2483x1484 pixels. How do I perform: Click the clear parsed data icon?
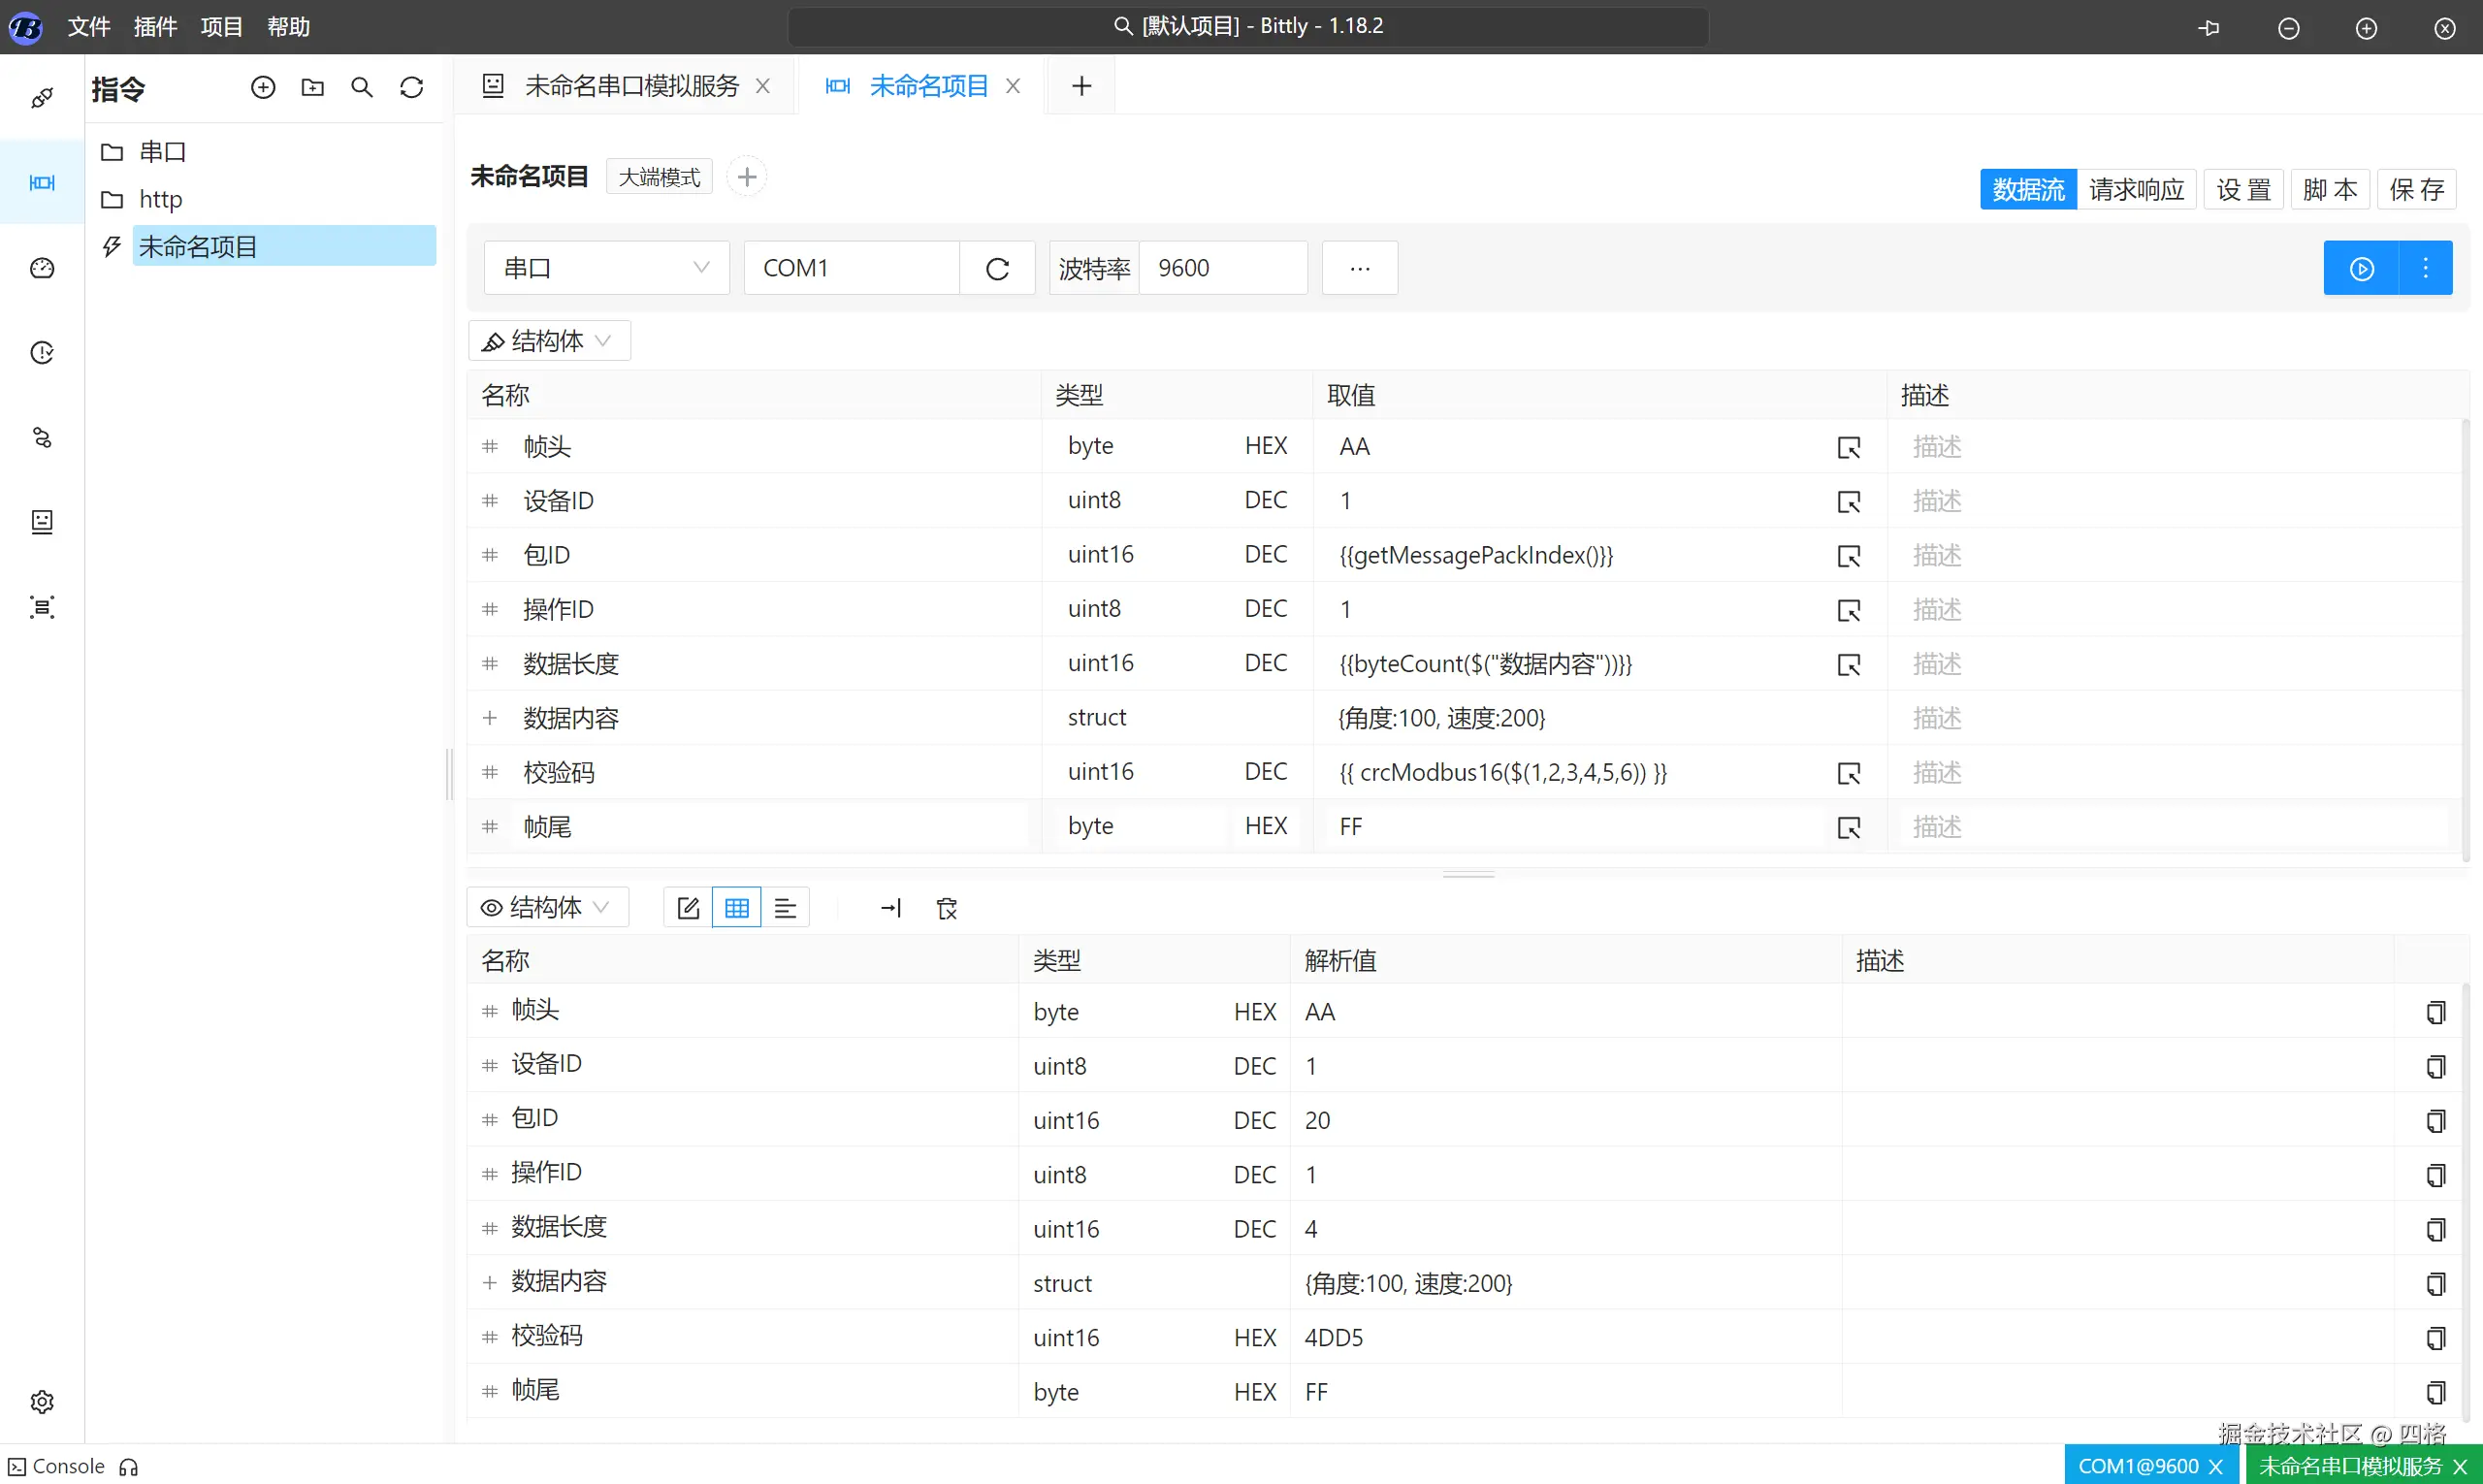[946, 908]
